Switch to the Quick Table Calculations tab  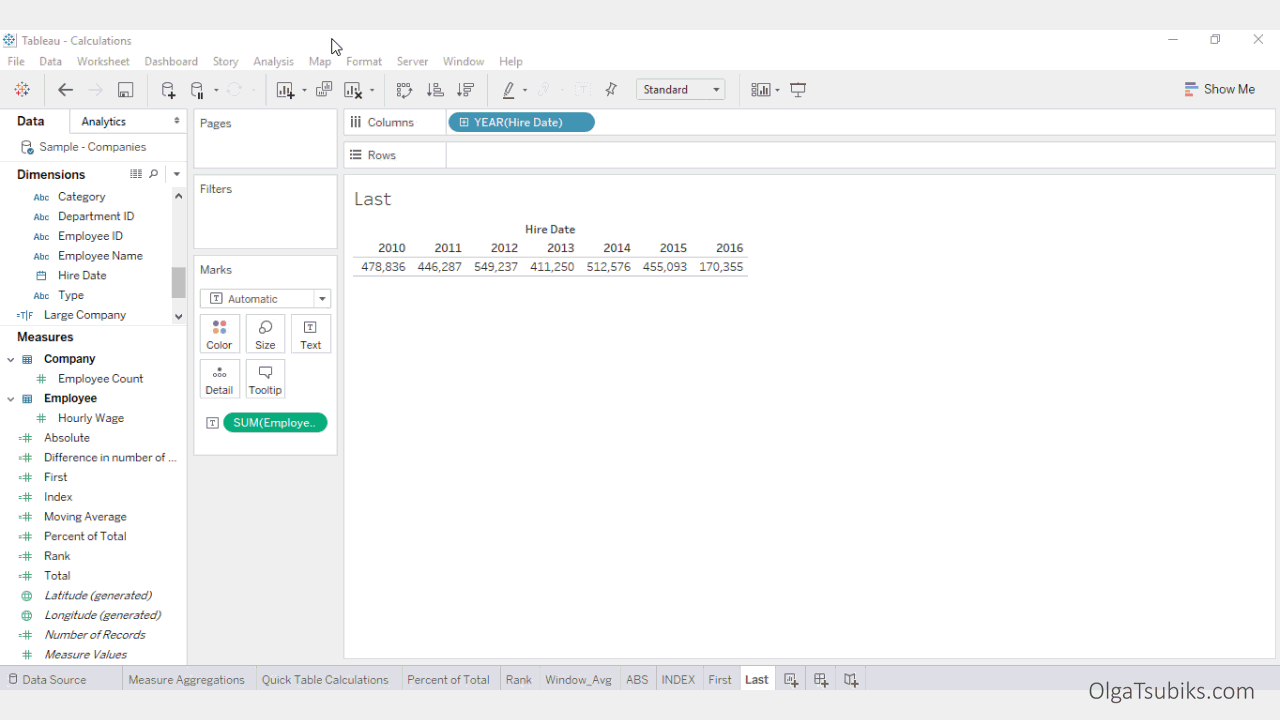tap(325, 680)
